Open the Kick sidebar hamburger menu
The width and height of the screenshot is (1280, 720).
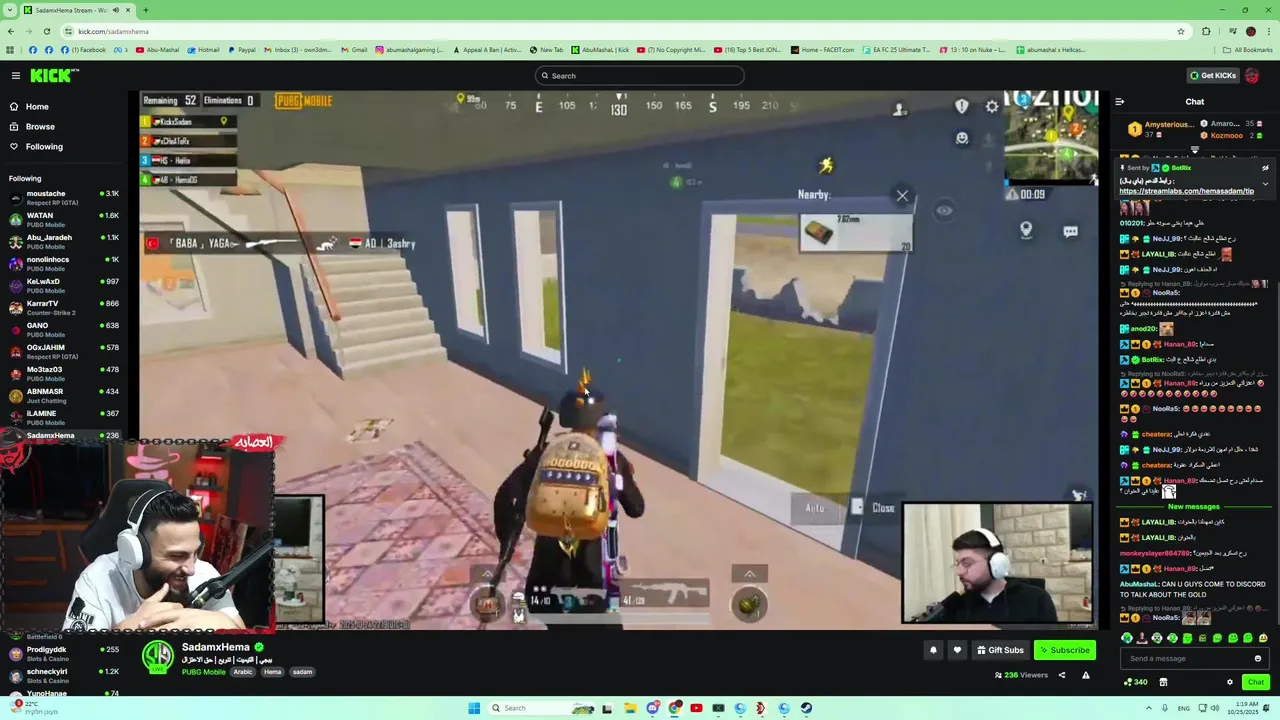15,76
